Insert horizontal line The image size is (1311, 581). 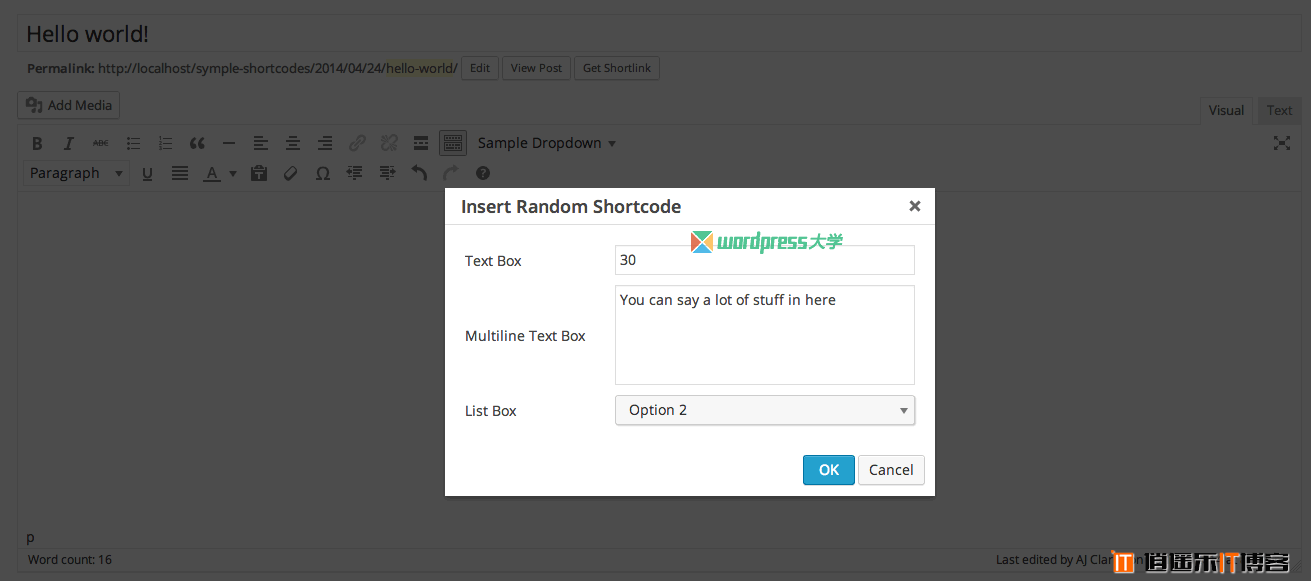[x=229, y=143]
